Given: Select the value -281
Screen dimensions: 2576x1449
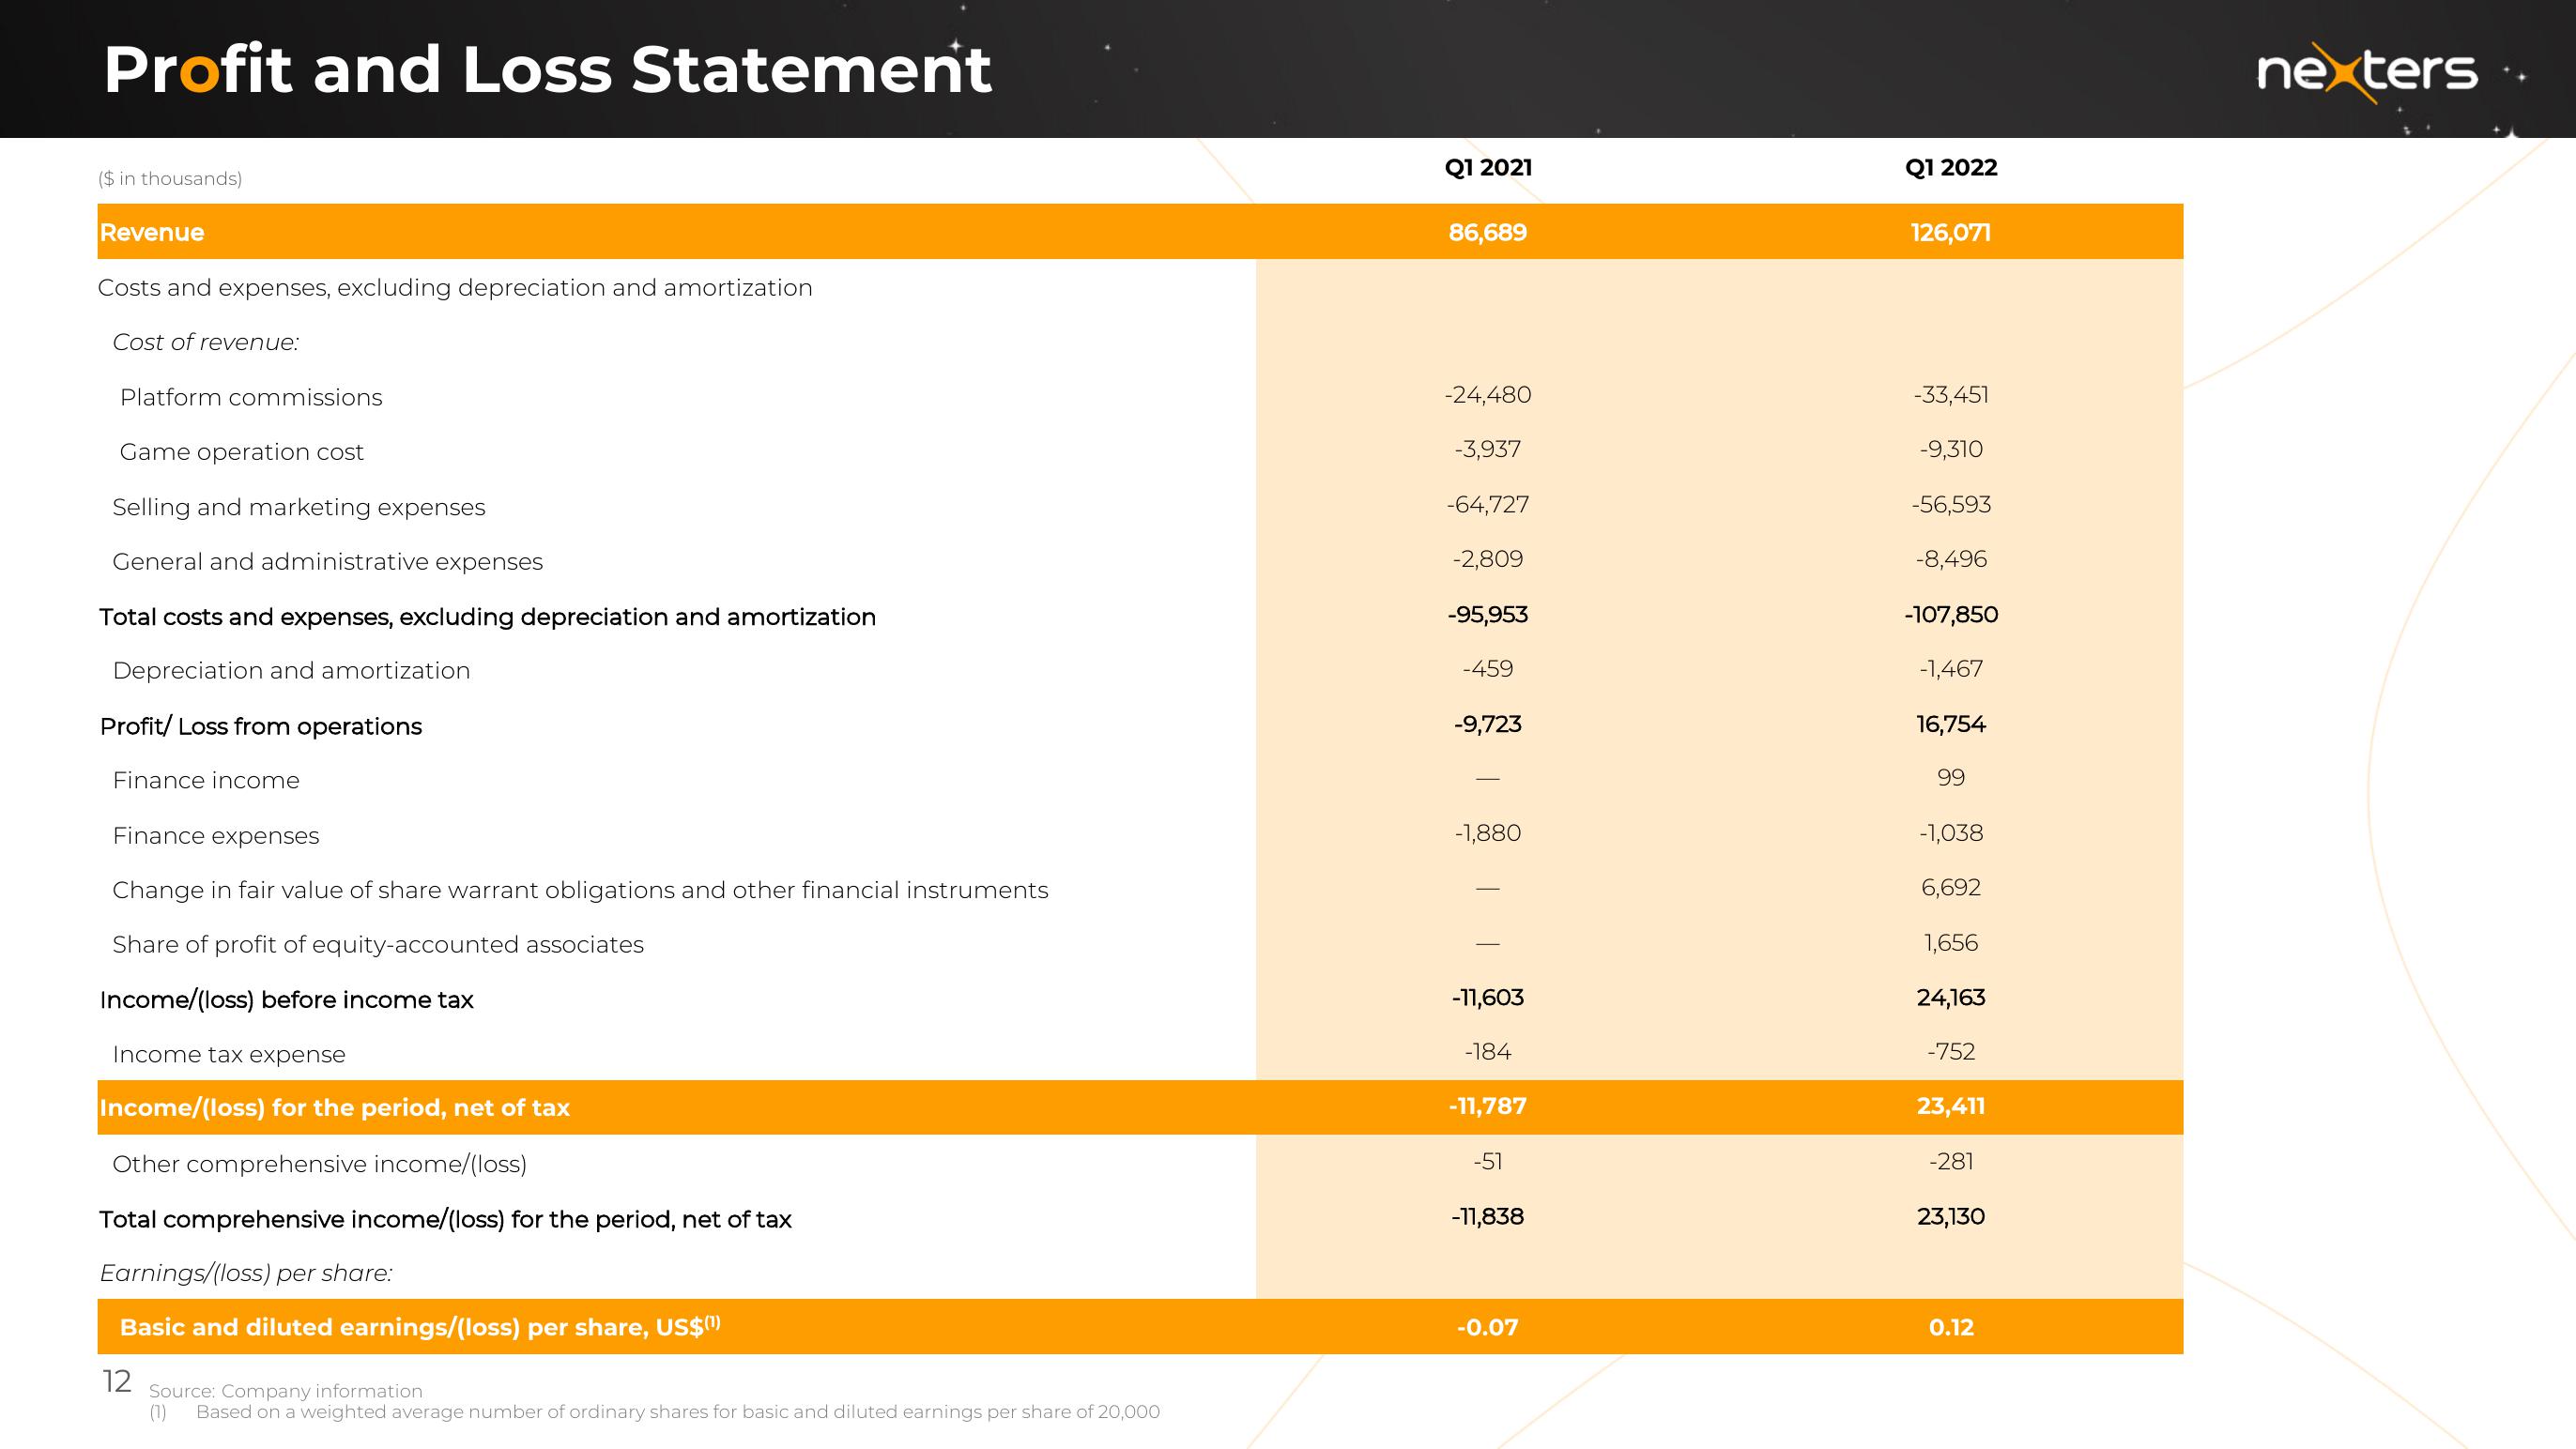Looking at the screenshot, I should coord(1951,1162).
